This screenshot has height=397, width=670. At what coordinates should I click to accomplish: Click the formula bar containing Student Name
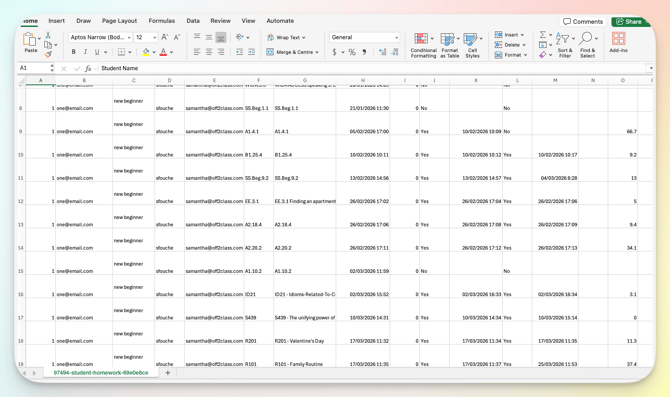pyautogui.click(x=372, y=68)
